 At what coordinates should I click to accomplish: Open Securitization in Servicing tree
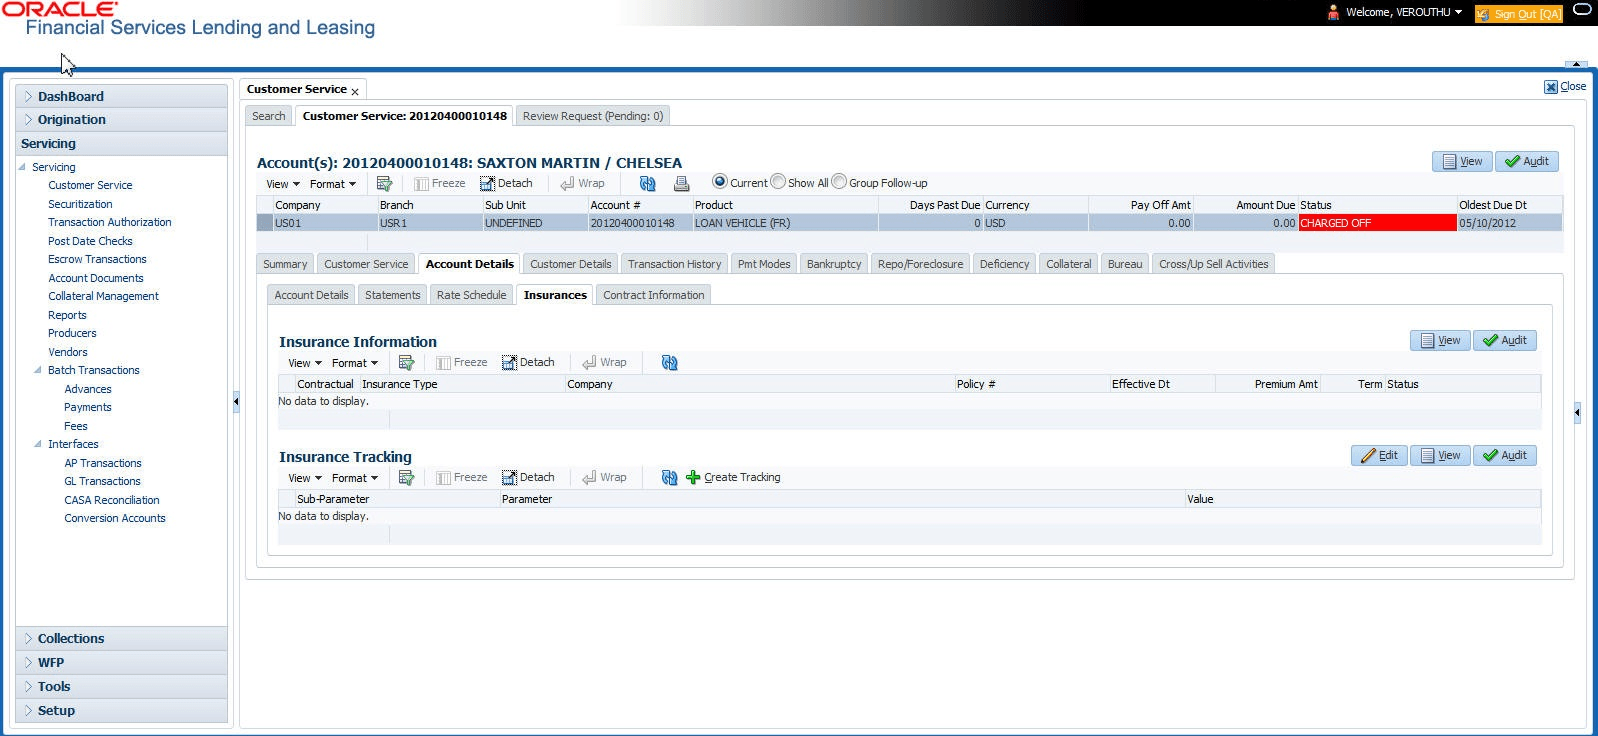click(x=80, y=204)
